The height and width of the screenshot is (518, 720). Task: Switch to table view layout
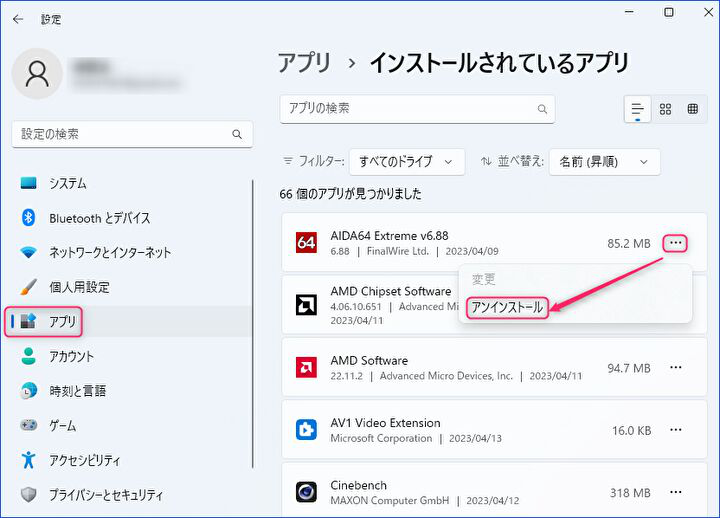click(693, 109)
